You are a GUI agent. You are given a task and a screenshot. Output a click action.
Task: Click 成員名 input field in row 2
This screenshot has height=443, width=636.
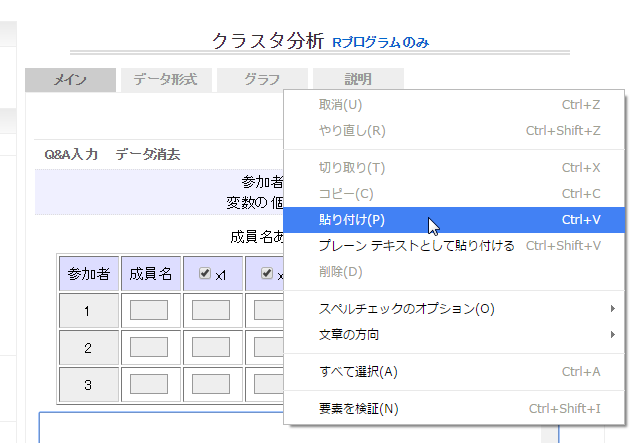coord(149,347)
